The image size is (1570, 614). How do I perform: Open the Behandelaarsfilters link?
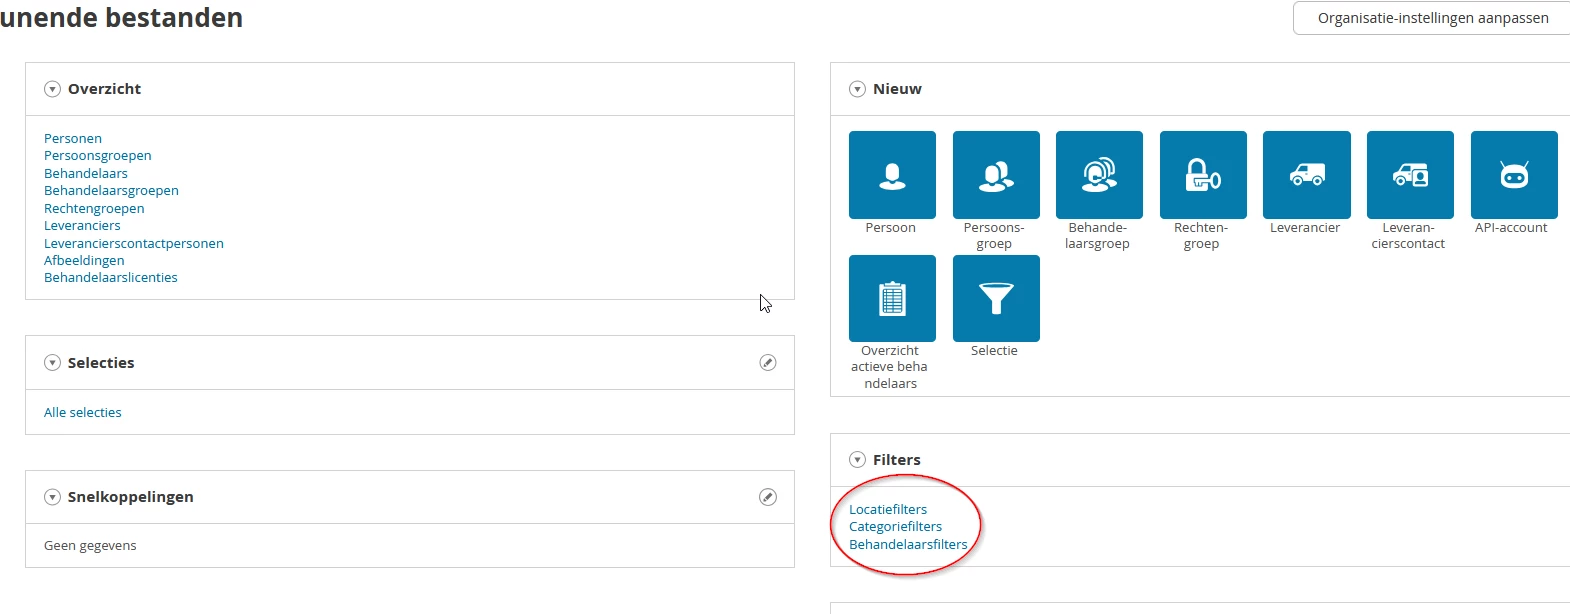click(x=909, y=545)
